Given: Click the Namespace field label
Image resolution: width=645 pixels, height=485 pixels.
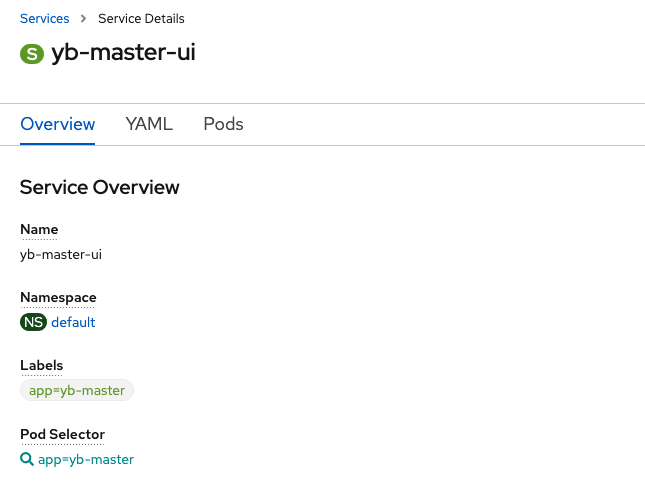Looking at the screenshot, I should click(x=58, y=298).
